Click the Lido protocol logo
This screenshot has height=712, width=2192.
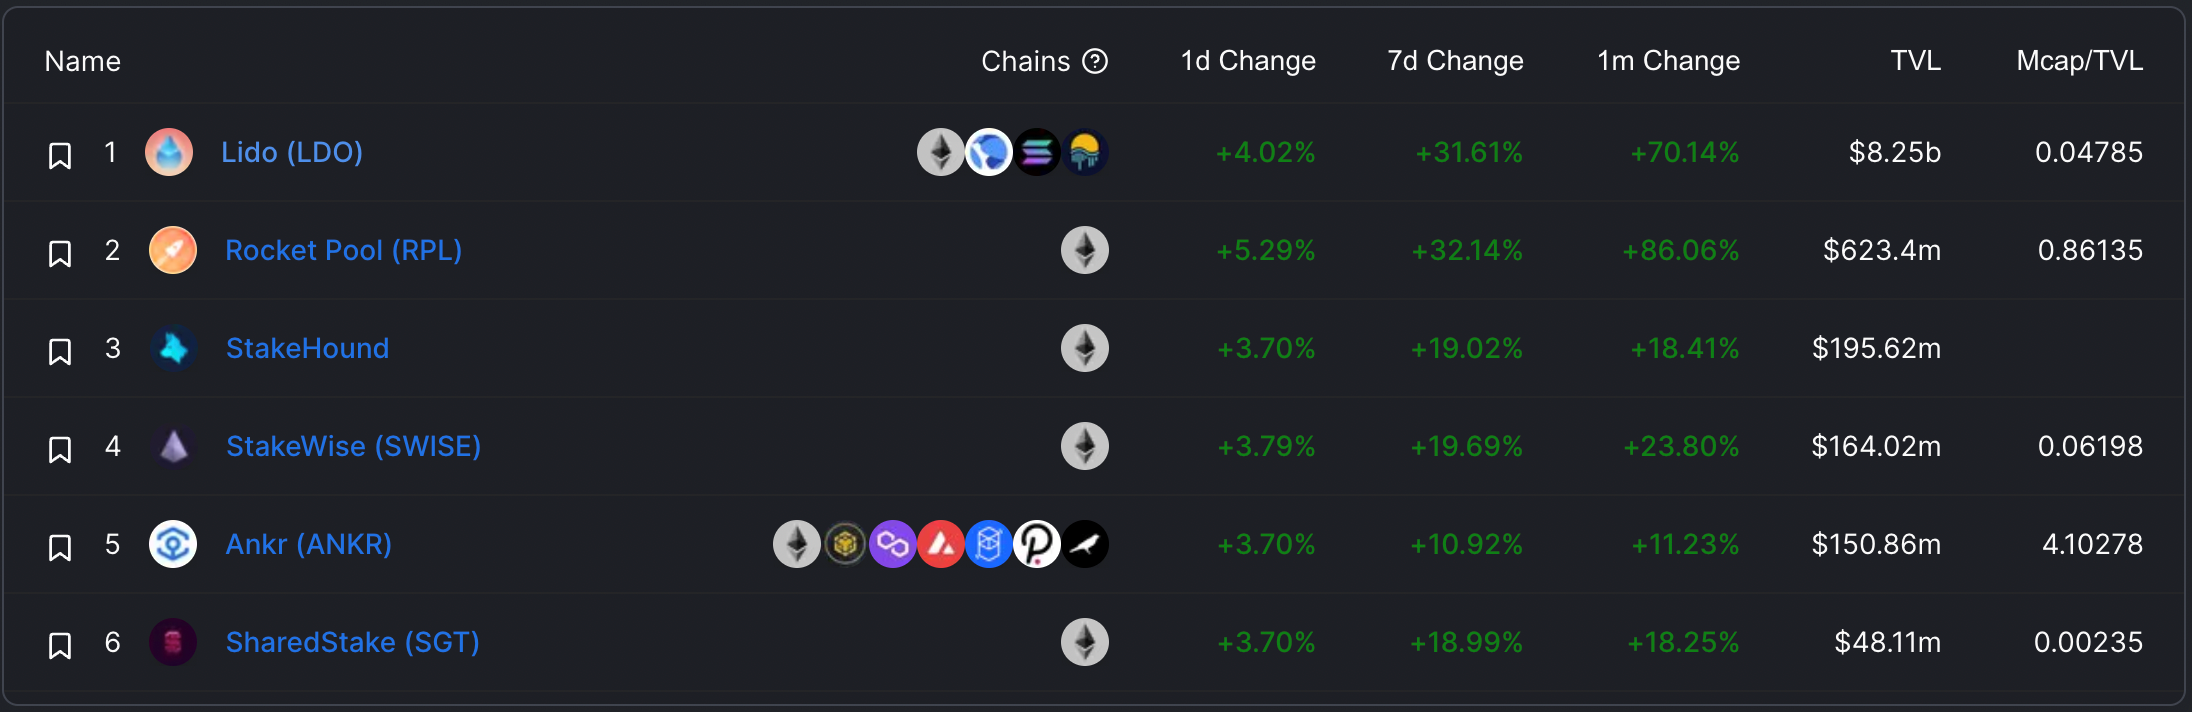169,152
